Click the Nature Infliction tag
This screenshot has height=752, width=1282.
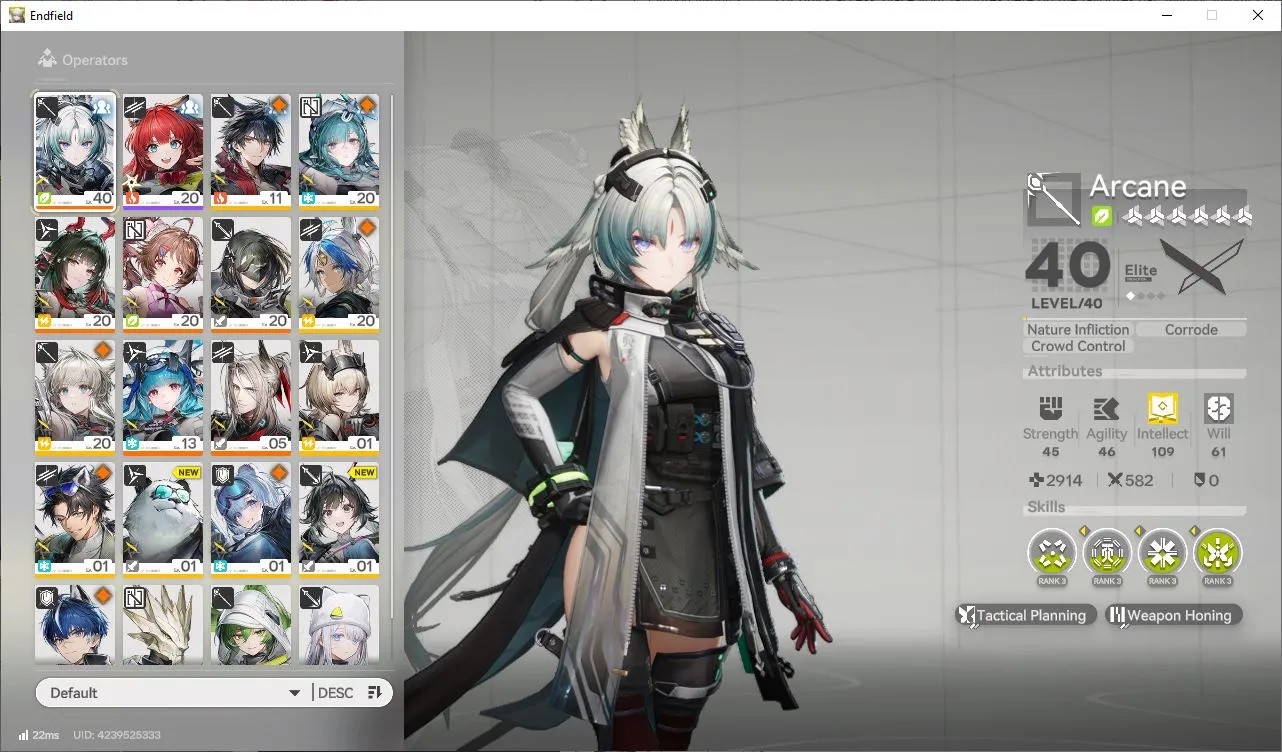(1078, 329)
